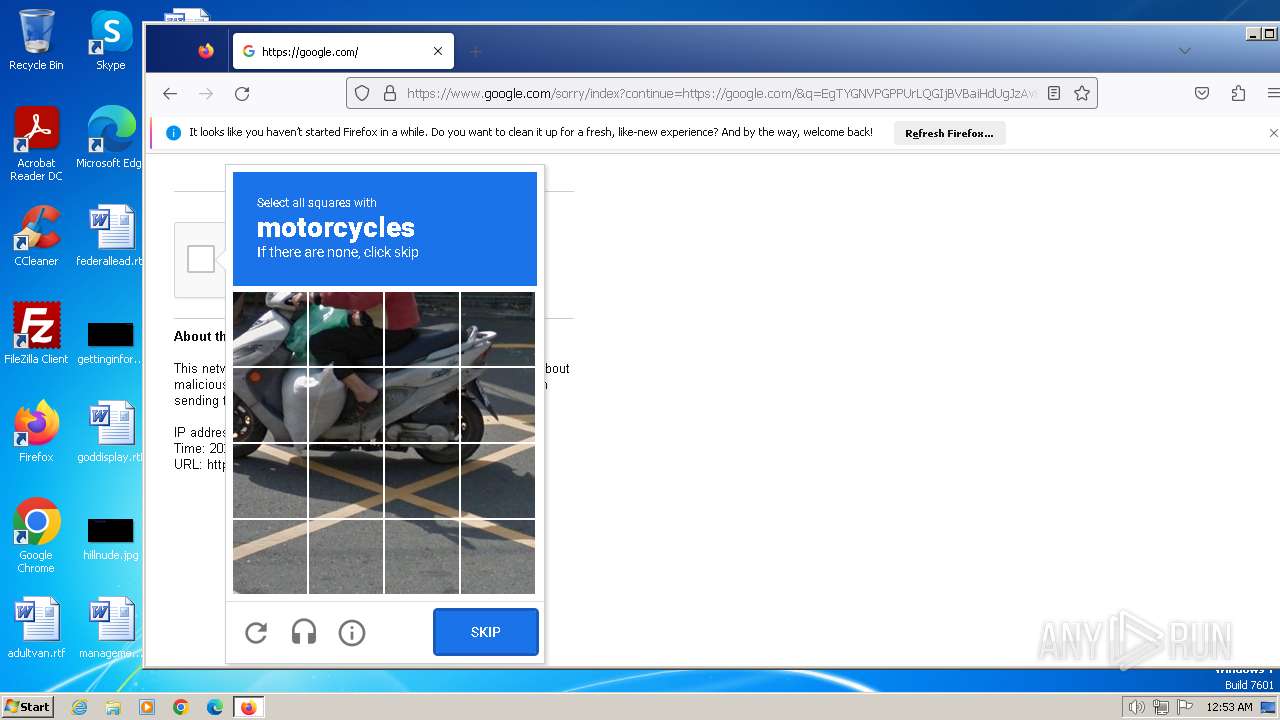
Task: Show site security via the padlock icon
Action: (388, 93)
